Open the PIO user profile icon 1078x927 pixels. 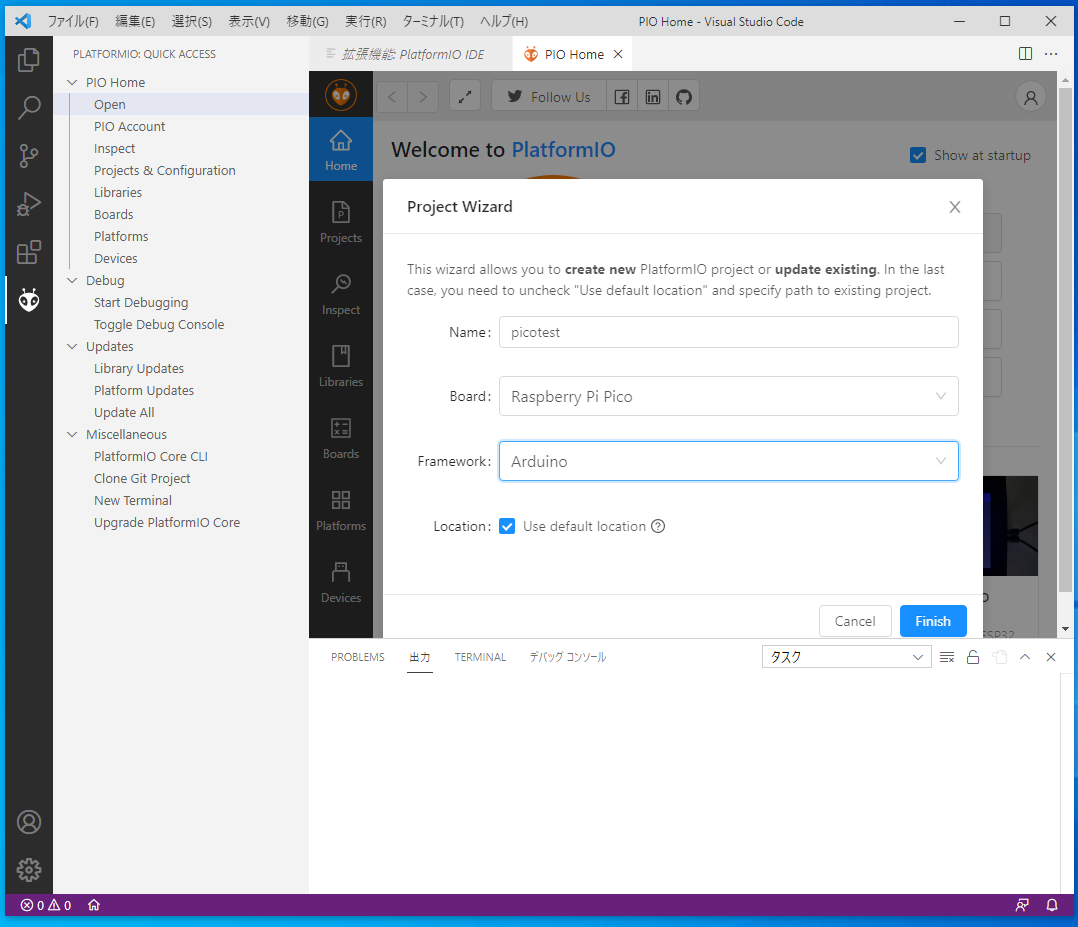(1031, 97)
